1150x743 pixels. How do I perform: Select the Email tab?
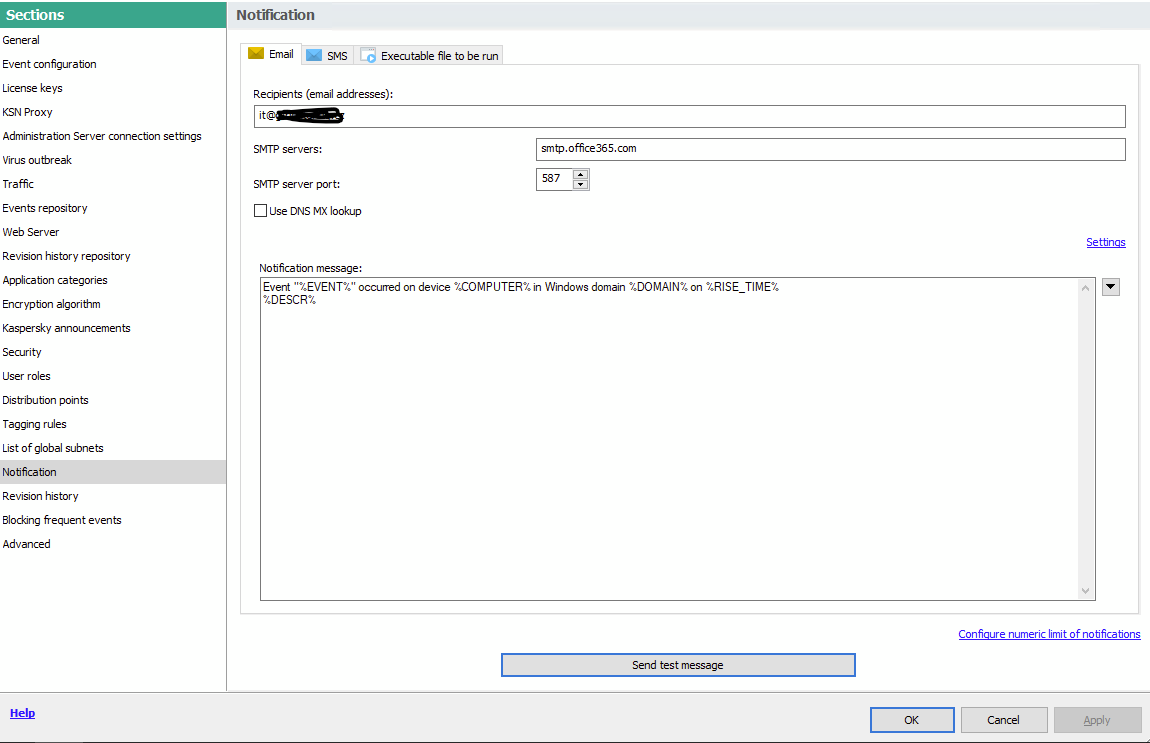271,54
